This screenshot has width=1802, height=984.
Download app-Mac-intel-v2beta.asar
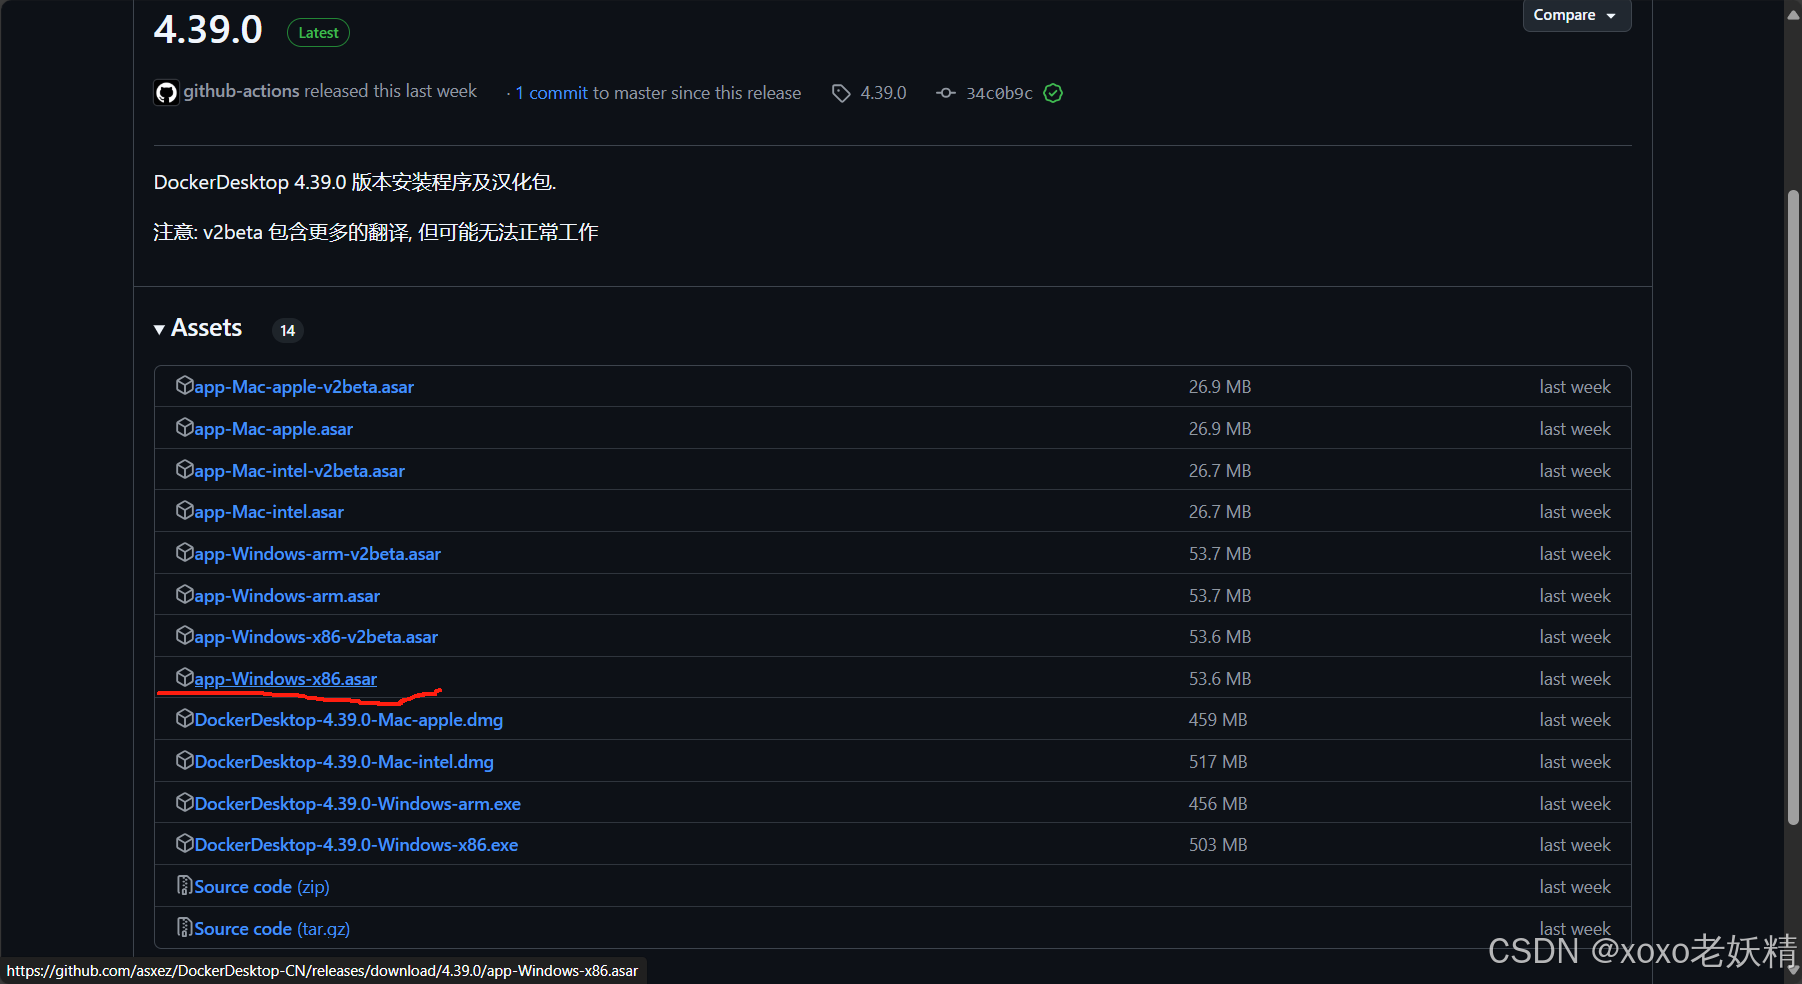300,471
